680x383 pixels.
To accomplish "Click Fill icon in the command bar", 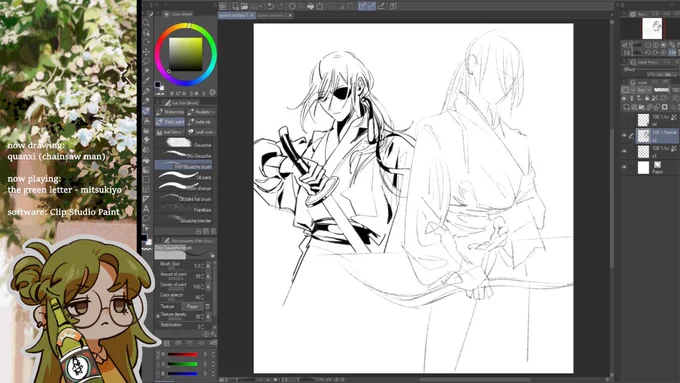I will [311, 6].
